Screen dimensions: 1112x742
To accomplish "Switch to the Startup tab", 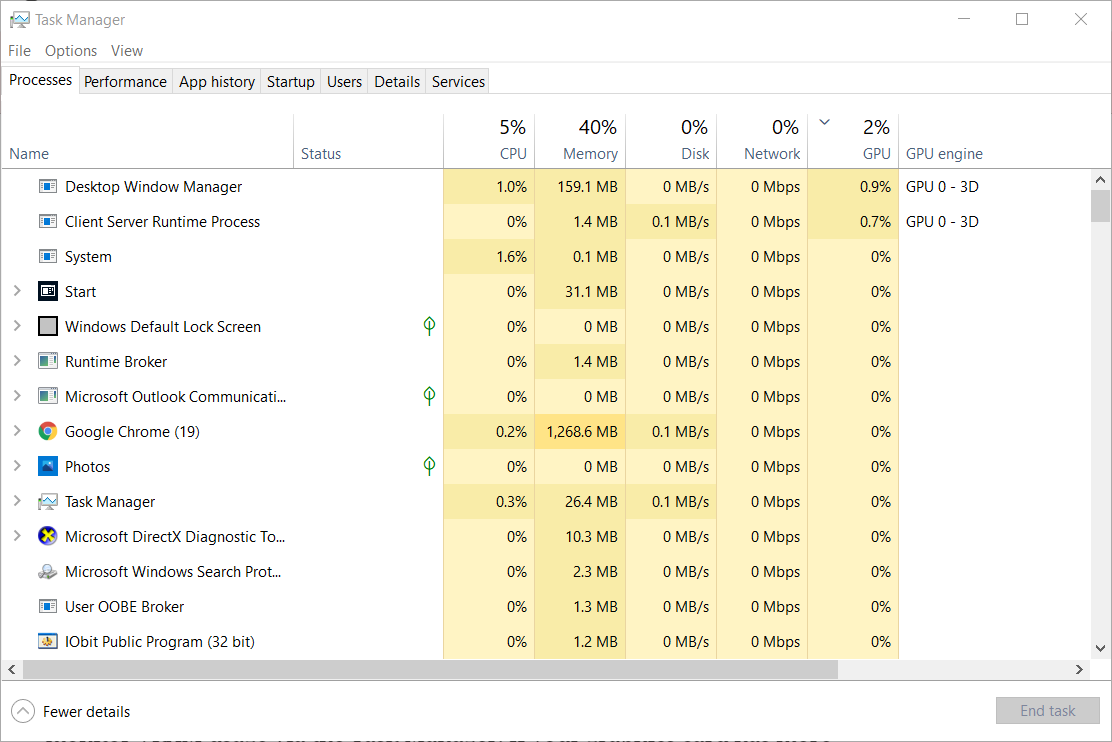I will 291,82.
